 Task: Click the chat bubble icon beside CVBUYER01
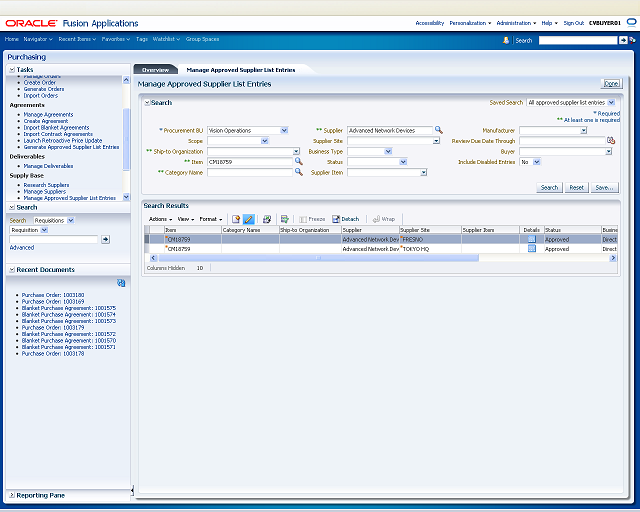click(631, 22)
